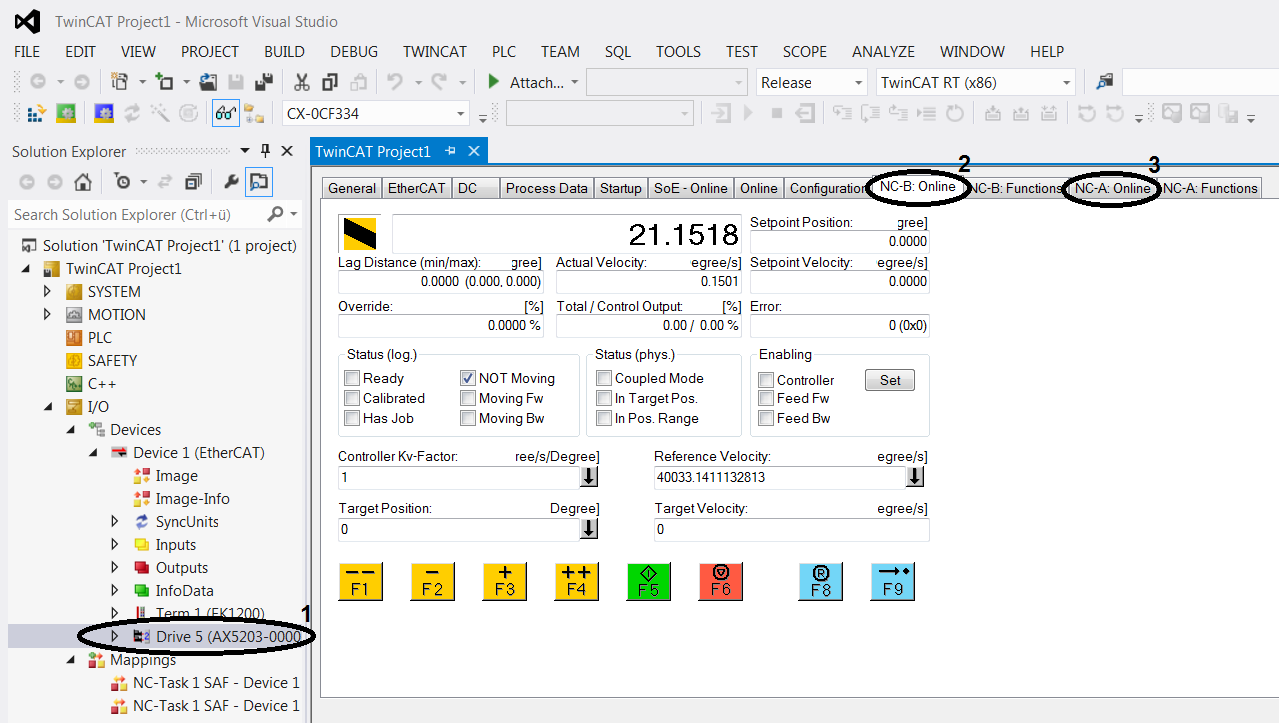Screen dimensions: 1279x723
Task: Click the Solution Explorer Home icon
Action: 83,182
